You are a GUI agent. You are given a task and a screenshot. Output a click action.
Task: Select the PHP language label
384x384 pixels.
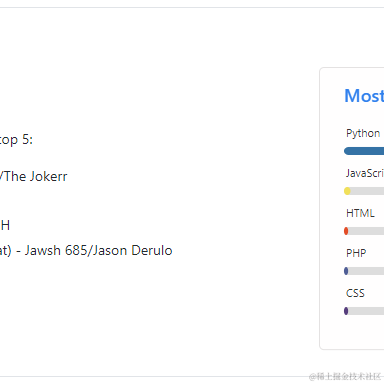pyautogui.click(x=356, y=253)
